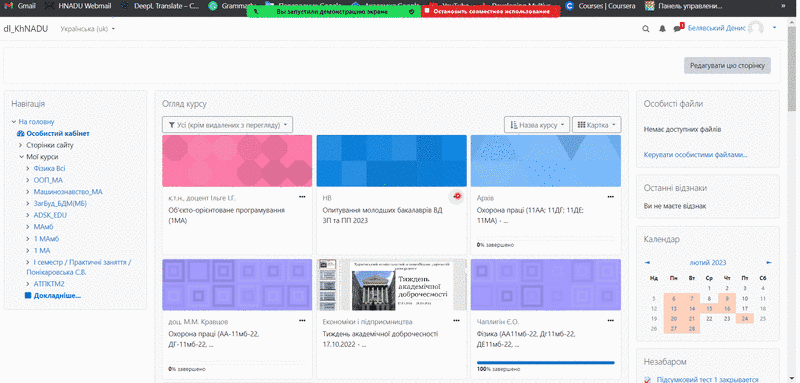Open 1 МАмб in navigation tree
This screenshot has height=383, width=800.
point(46,239)
